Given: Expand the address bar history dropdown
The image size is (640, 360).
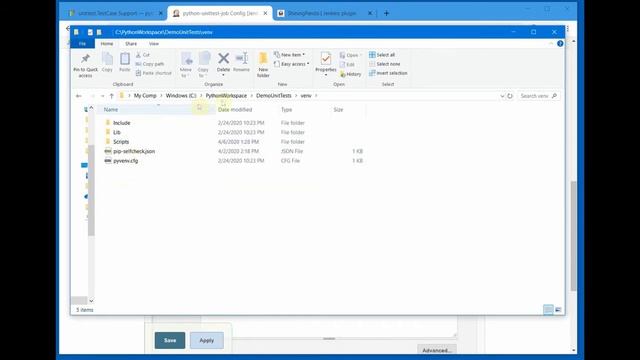Looking at the screenshot, I should point(502,96).
